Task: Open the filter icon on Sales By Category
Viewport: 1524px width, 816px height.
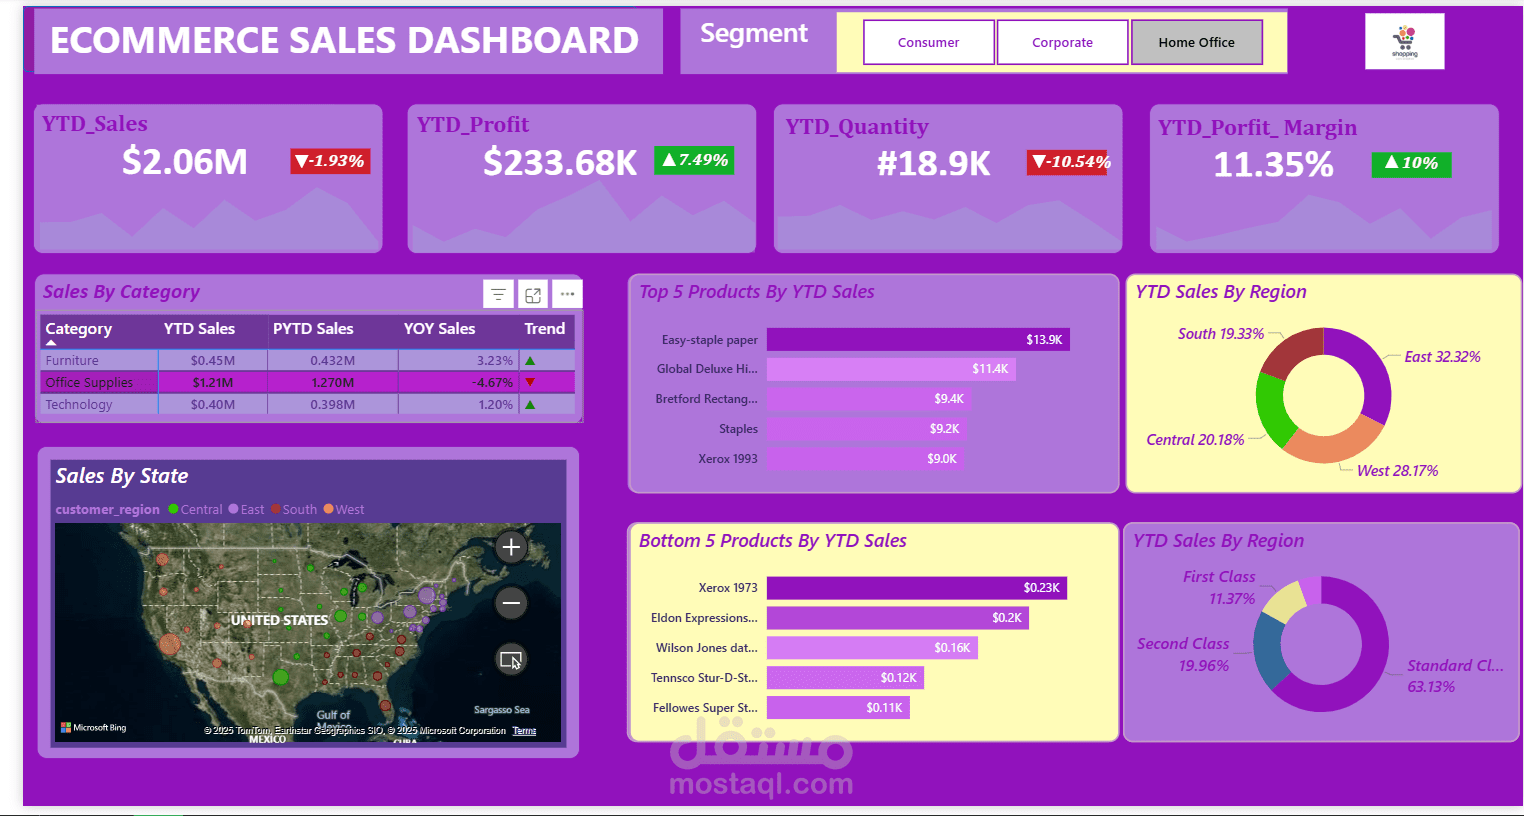Action: 498,294
